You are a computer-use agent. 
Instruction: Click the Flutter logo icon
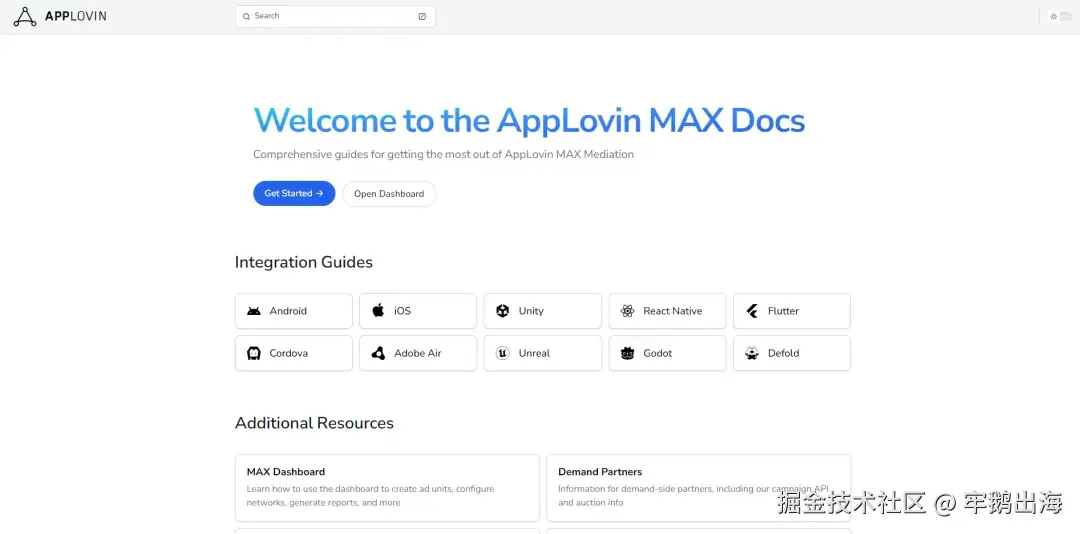[x=752, y=311]
